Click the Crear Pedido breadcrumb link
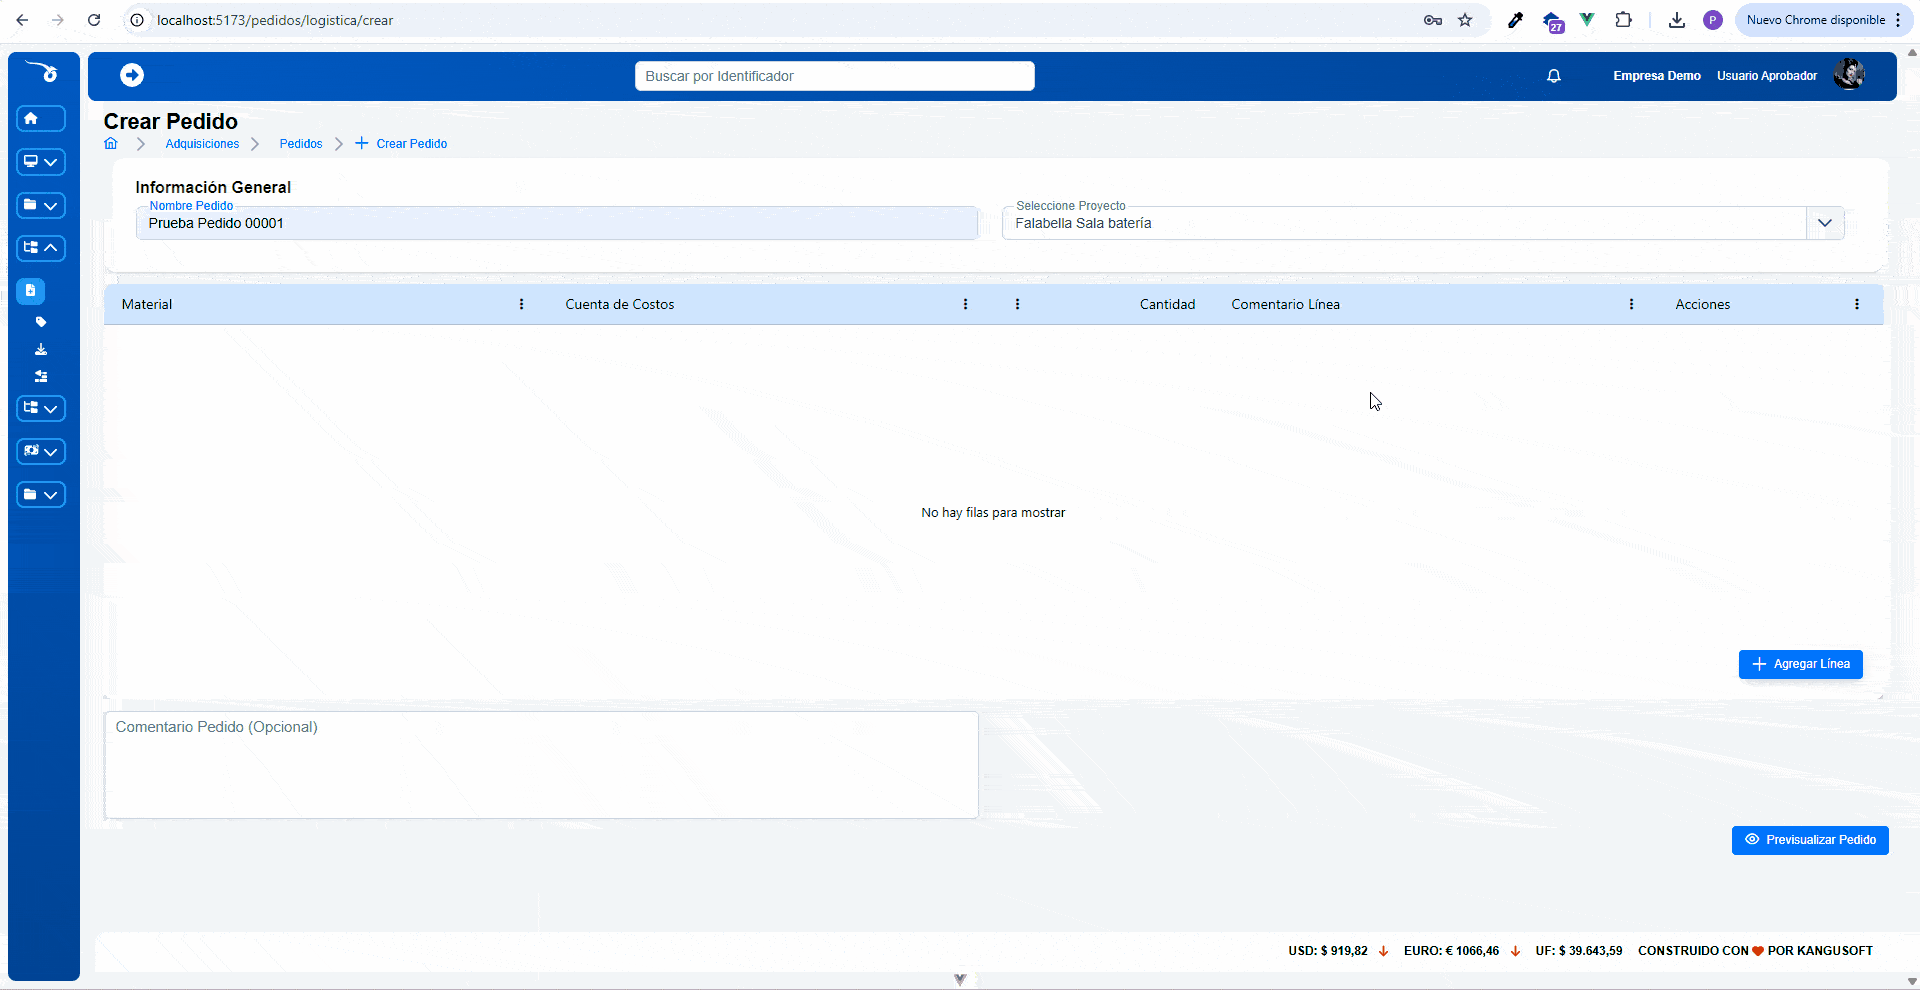The height and width of the screenshot is (990, 1920). point(401,144)
